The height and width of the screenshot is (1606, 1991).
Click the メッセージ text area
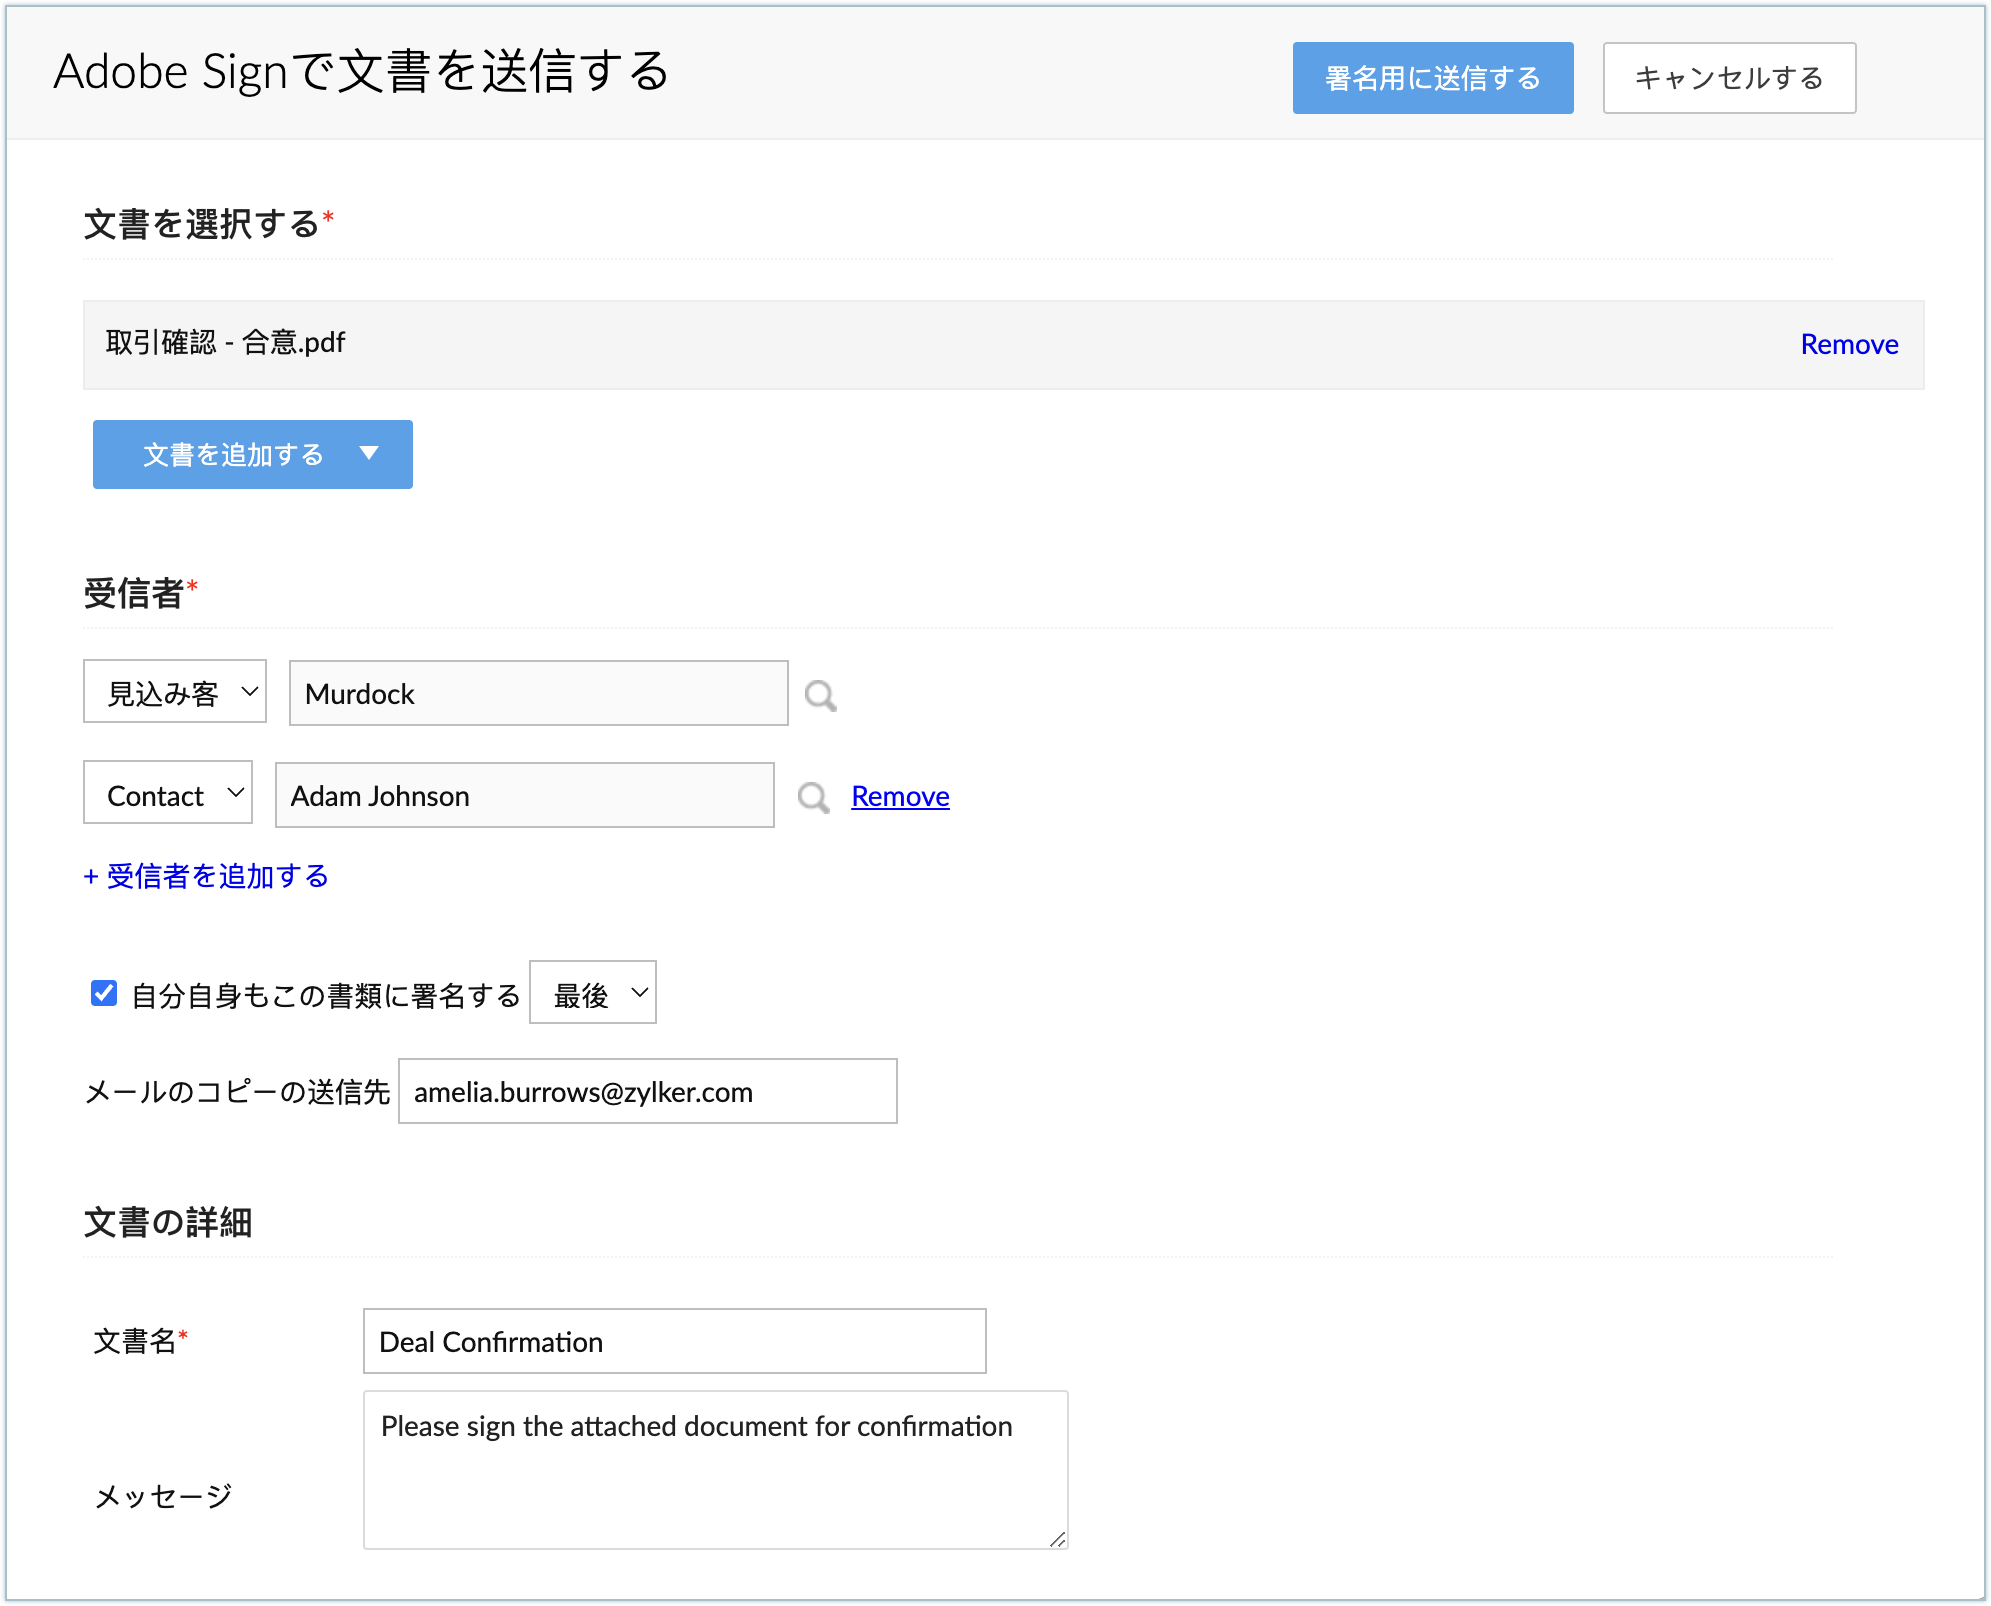716,1470
